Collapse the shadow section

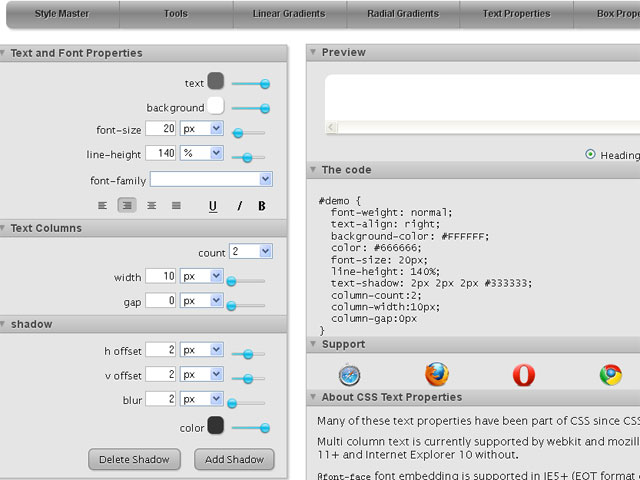tap(2, 324)
